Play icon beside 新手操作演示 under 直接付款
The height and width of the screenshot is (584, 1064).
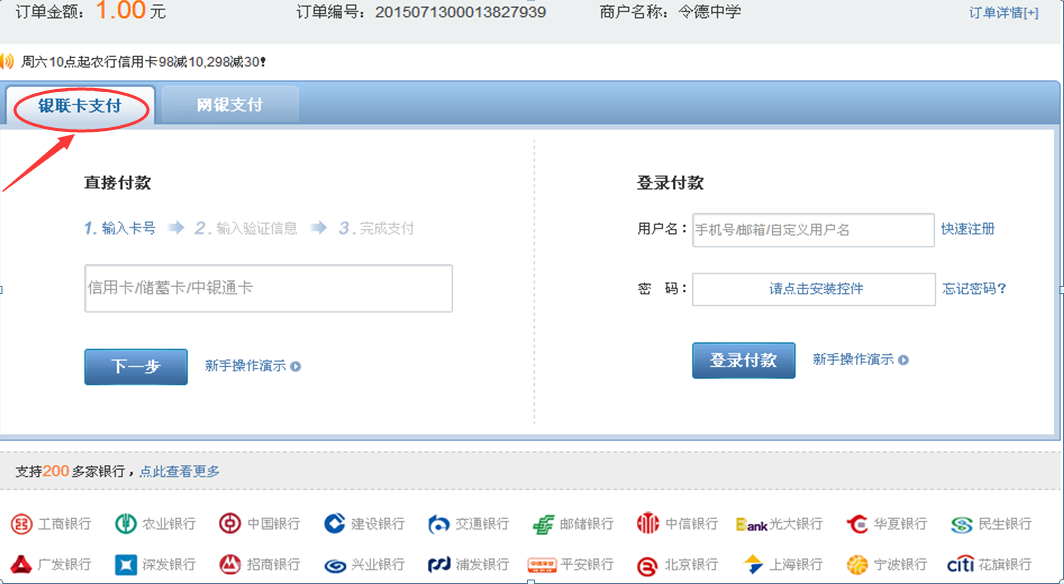click(296, 366)
